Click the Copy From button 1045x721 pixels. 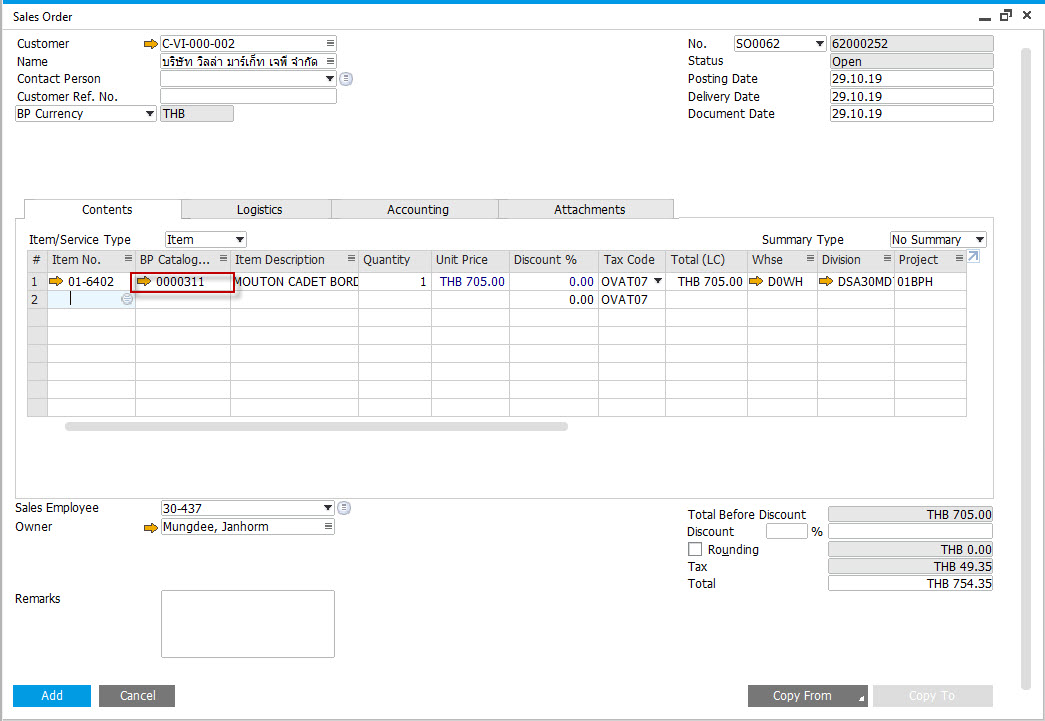pyautogui.click(x=808, y=696)
